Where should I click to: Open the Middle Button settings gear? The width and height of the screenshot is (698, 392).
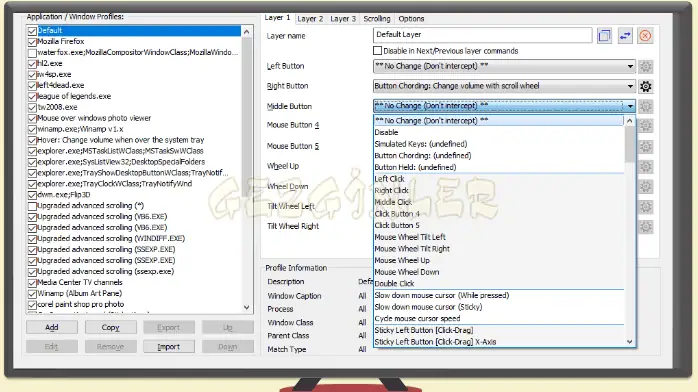(x=645, y=106)
